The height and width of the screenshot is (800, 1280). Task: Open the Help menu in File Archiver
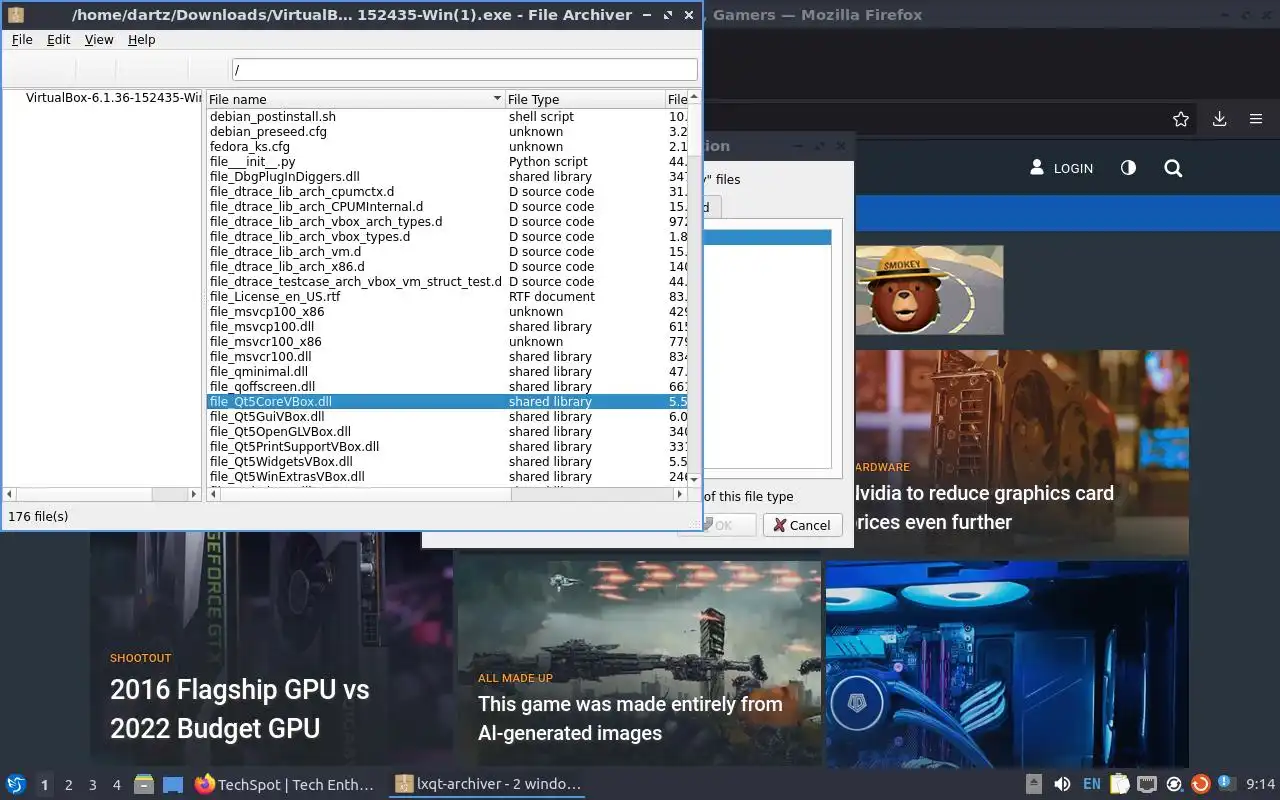click(x=142, y=40)
